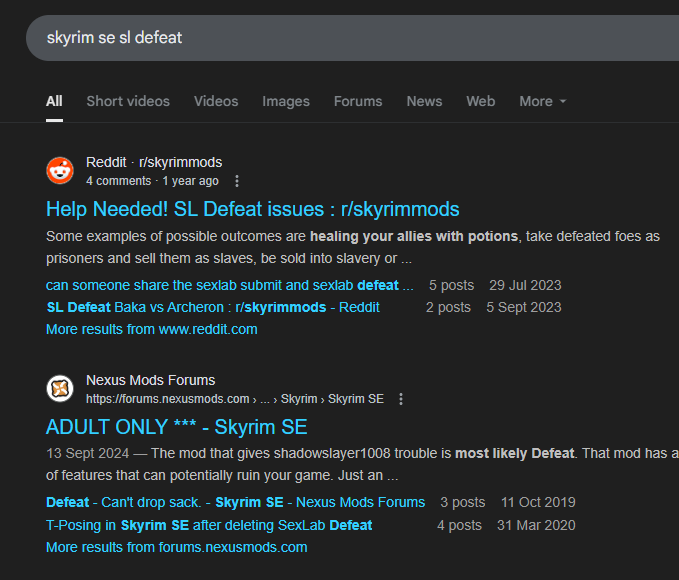Image resolution: width=679 pixels, height=580 pixels.
Task: Open 'Help Needed! SL Defeat issues' result
Action: click(x=252, y=209)
